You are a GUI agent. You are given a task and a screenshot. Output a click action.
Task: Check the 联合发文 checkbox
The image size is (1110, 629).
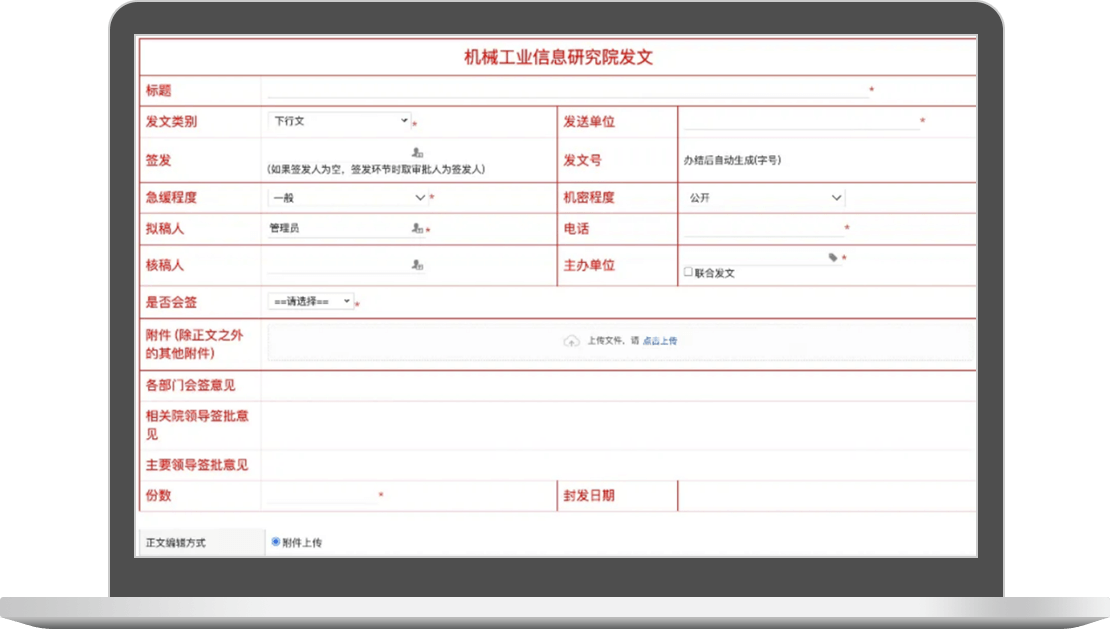pos(688,272)
